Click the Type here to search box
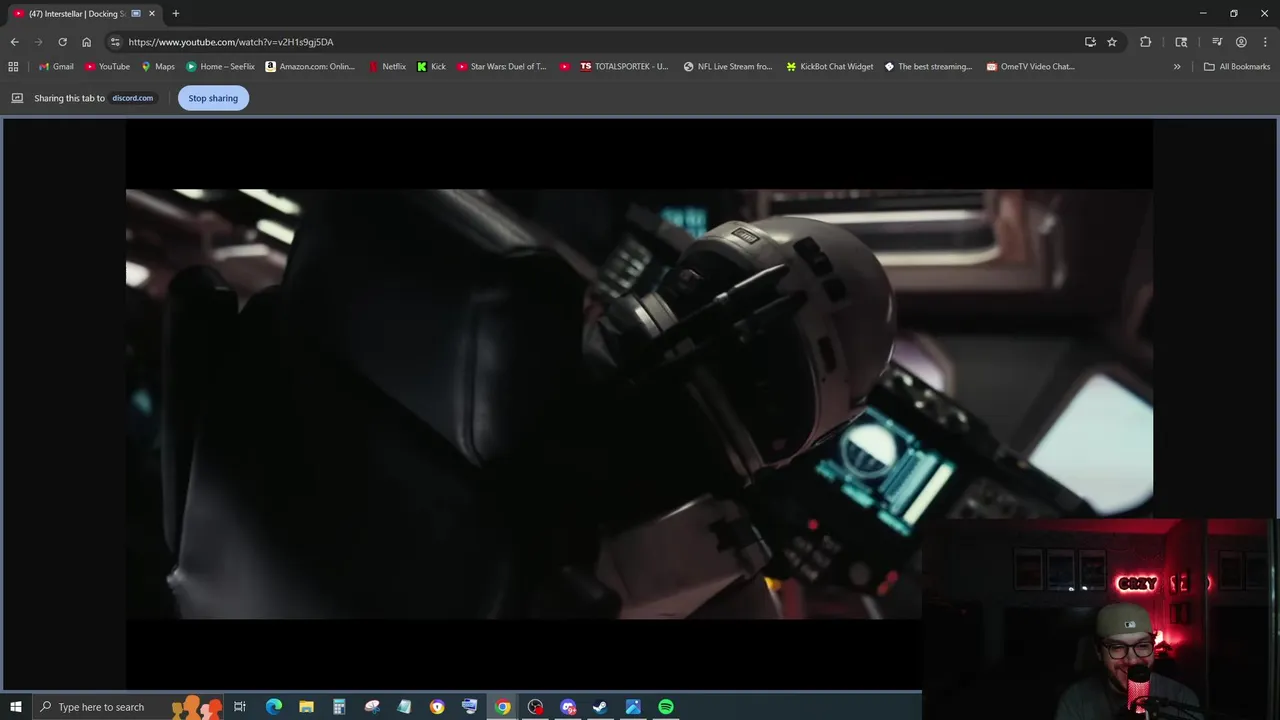The width and height of the screenshot is (1280, 720). (128, 707)
